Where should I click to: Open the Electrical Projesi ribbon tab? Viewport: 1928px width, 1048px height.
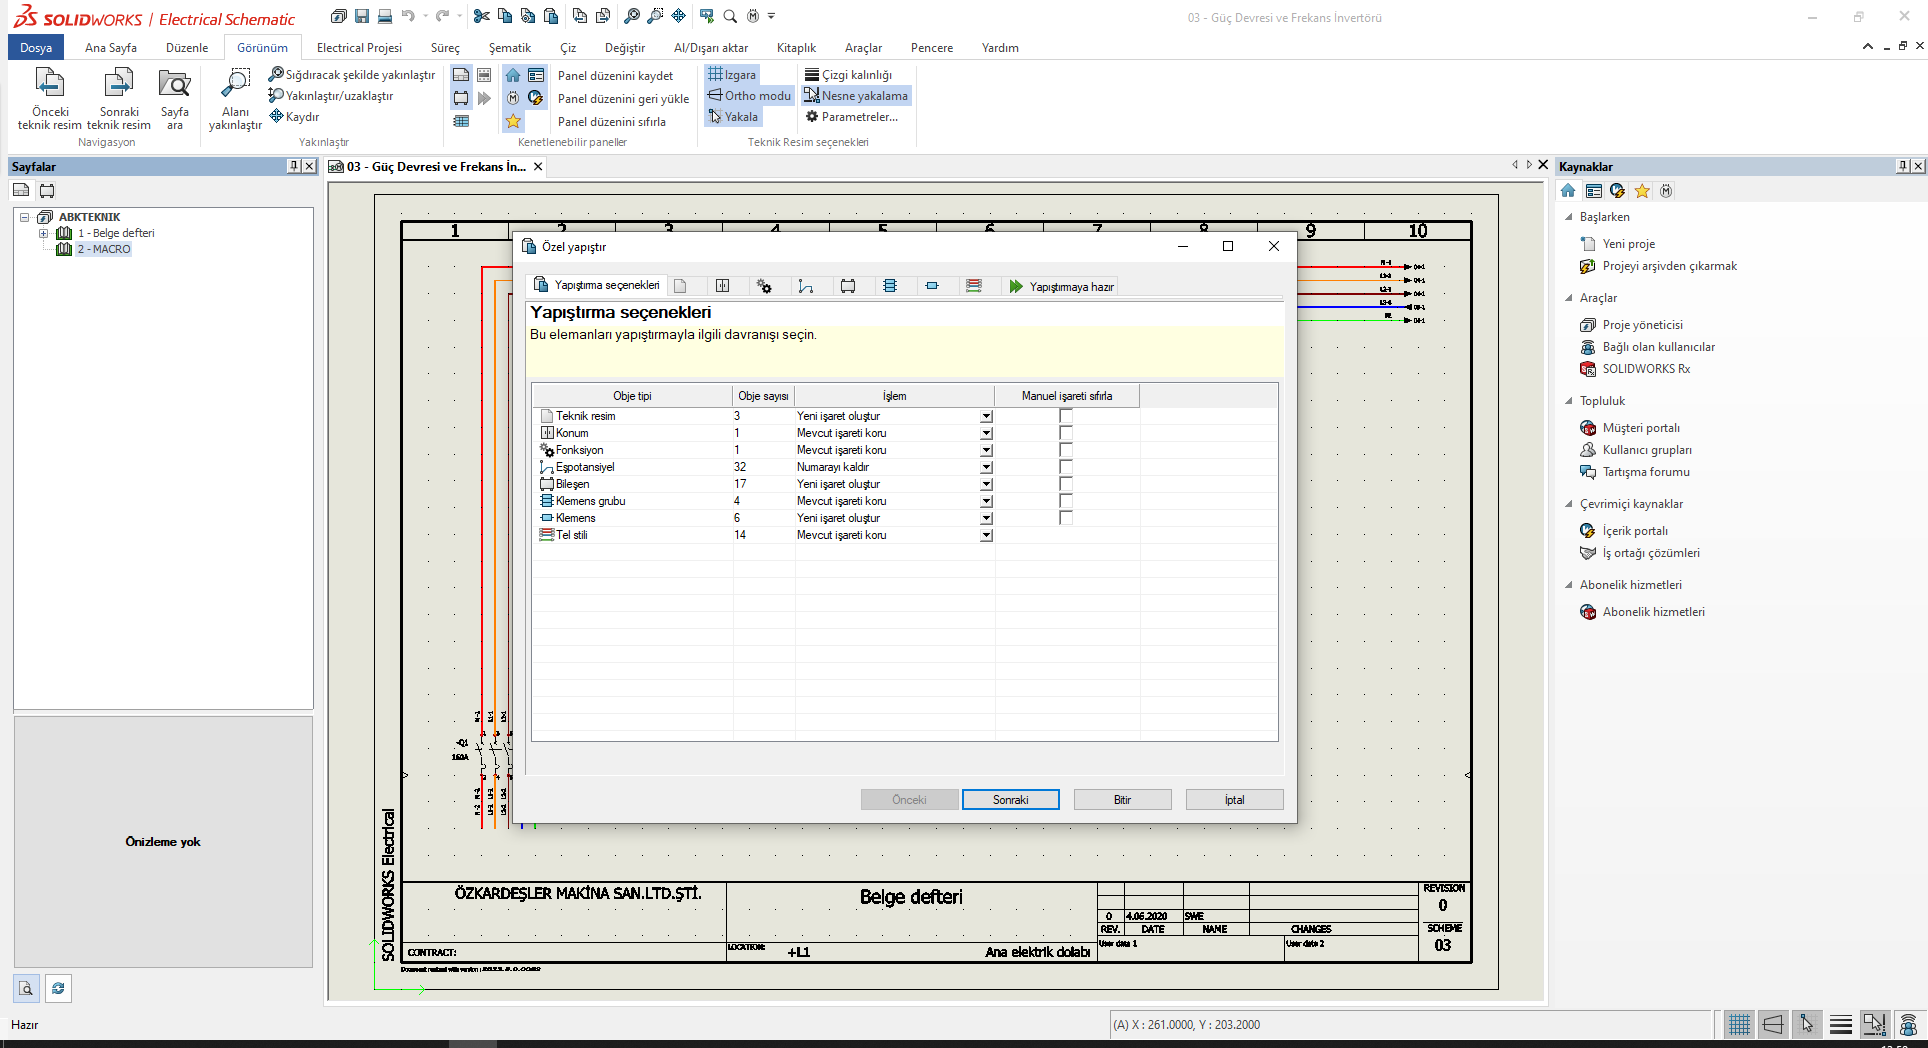359,48
